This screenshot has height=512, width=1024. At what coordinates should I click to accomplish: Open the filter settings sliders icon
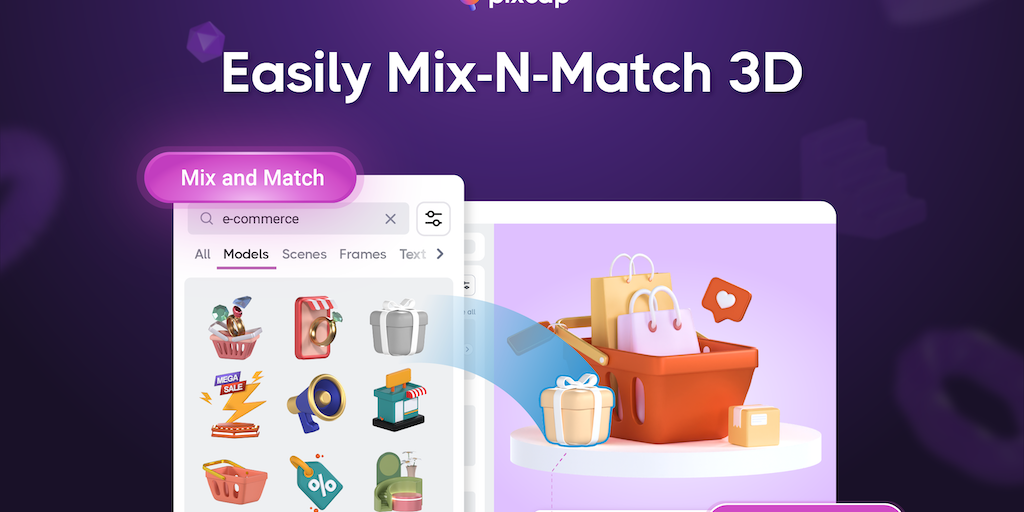(433, 219)
